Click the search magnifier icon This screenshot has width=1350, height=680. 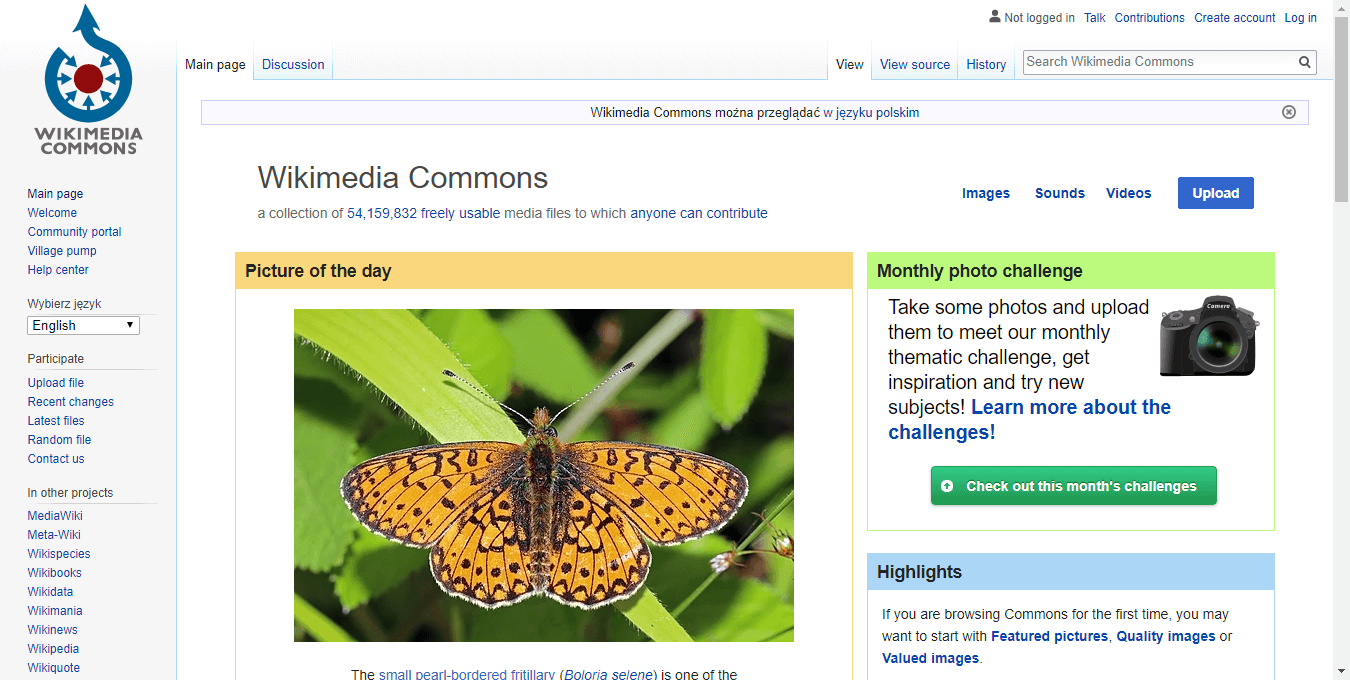pos(1304,62)
